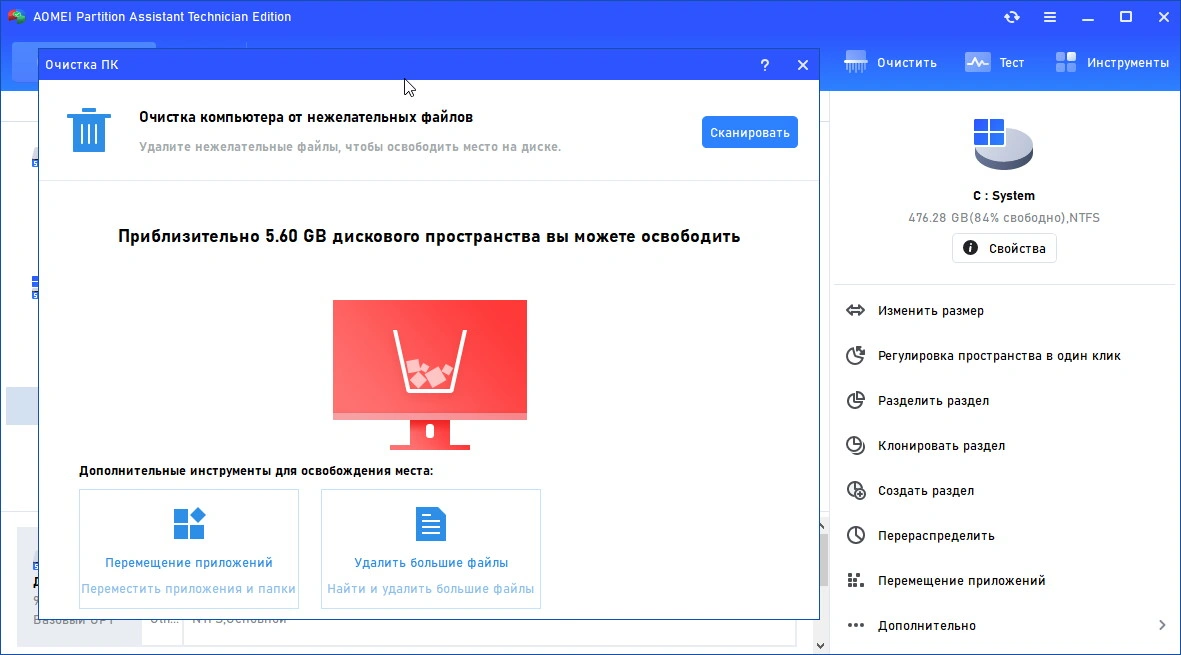Click the Очистка компьютера от нежелательных файлов heading
Screen dimensions: 1181x655
point(306,117)
